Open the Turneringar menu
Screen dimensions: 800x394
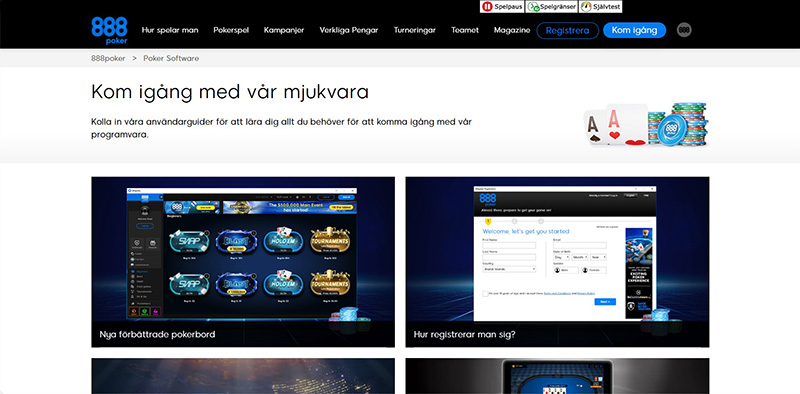[x=415, y=30]
